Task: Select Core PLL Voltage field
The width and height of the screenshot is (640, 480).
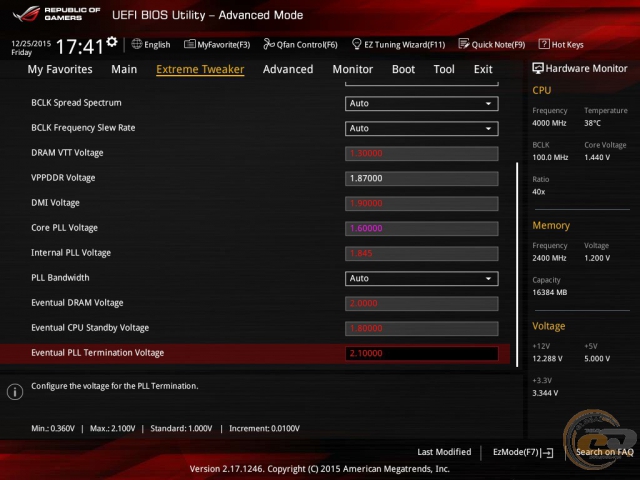Action: (422, 228)
